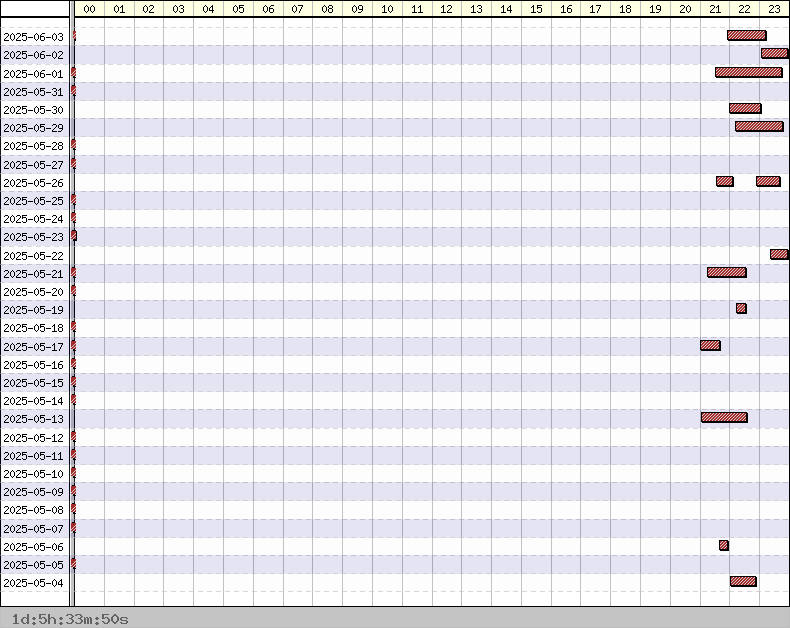Select the long 2025-06-01 evening bar
Image resolution: width=790 pixels, height=628 pixels.
(749, 73)
